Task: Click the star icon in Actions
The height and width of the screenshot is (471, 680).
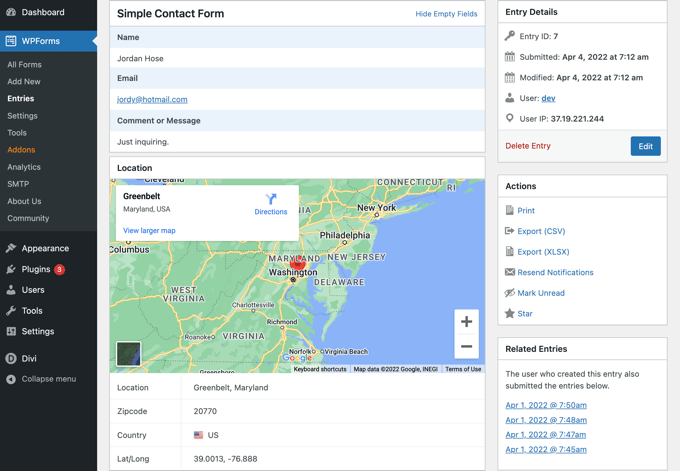Action: [510, 314]
